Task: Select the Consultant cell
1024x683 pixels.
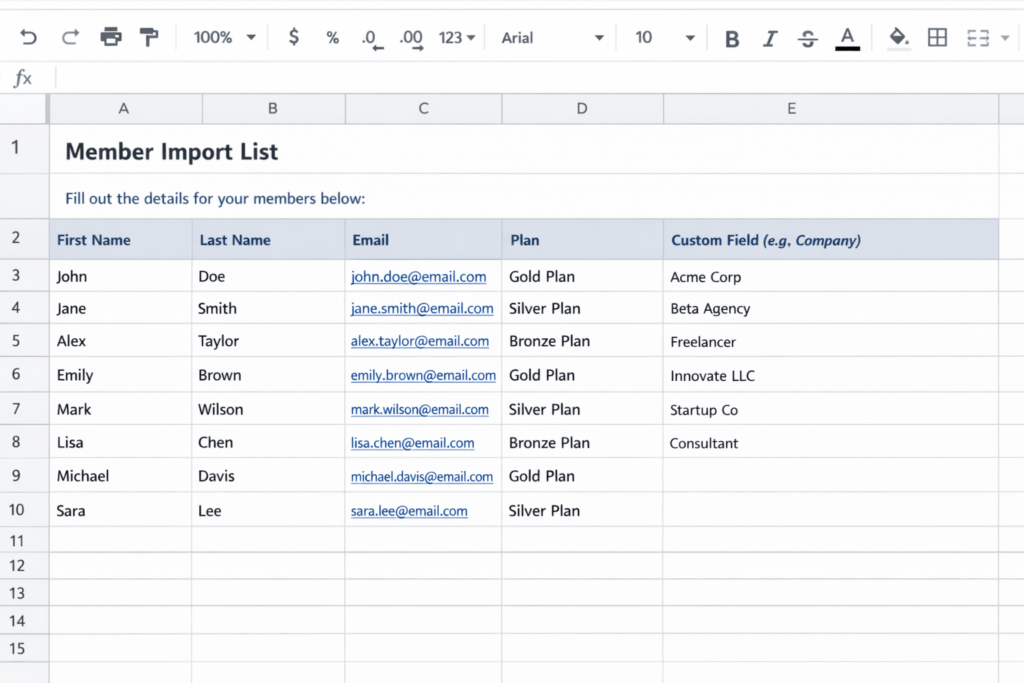Action: [831, 443]
